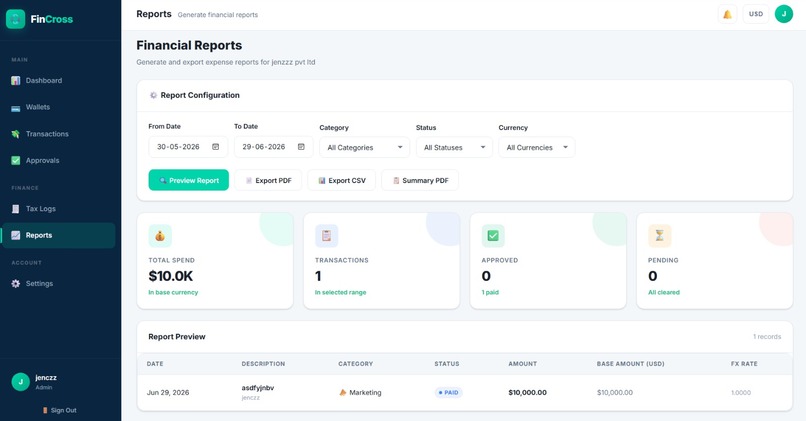Click the From Date field 30-05-2026
Image resolution: width=806 pixels, height=421 pixels.
pos(188,147)
